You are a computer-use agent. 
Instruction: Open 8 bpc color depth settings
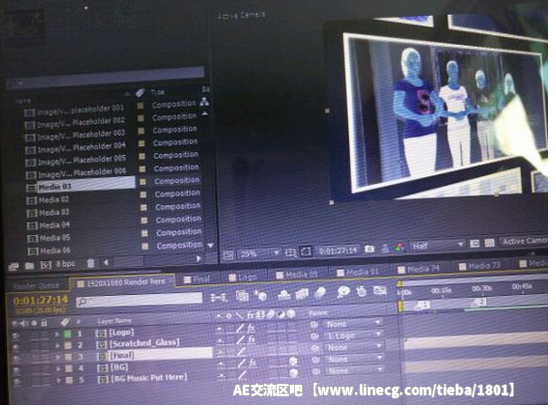66,264
